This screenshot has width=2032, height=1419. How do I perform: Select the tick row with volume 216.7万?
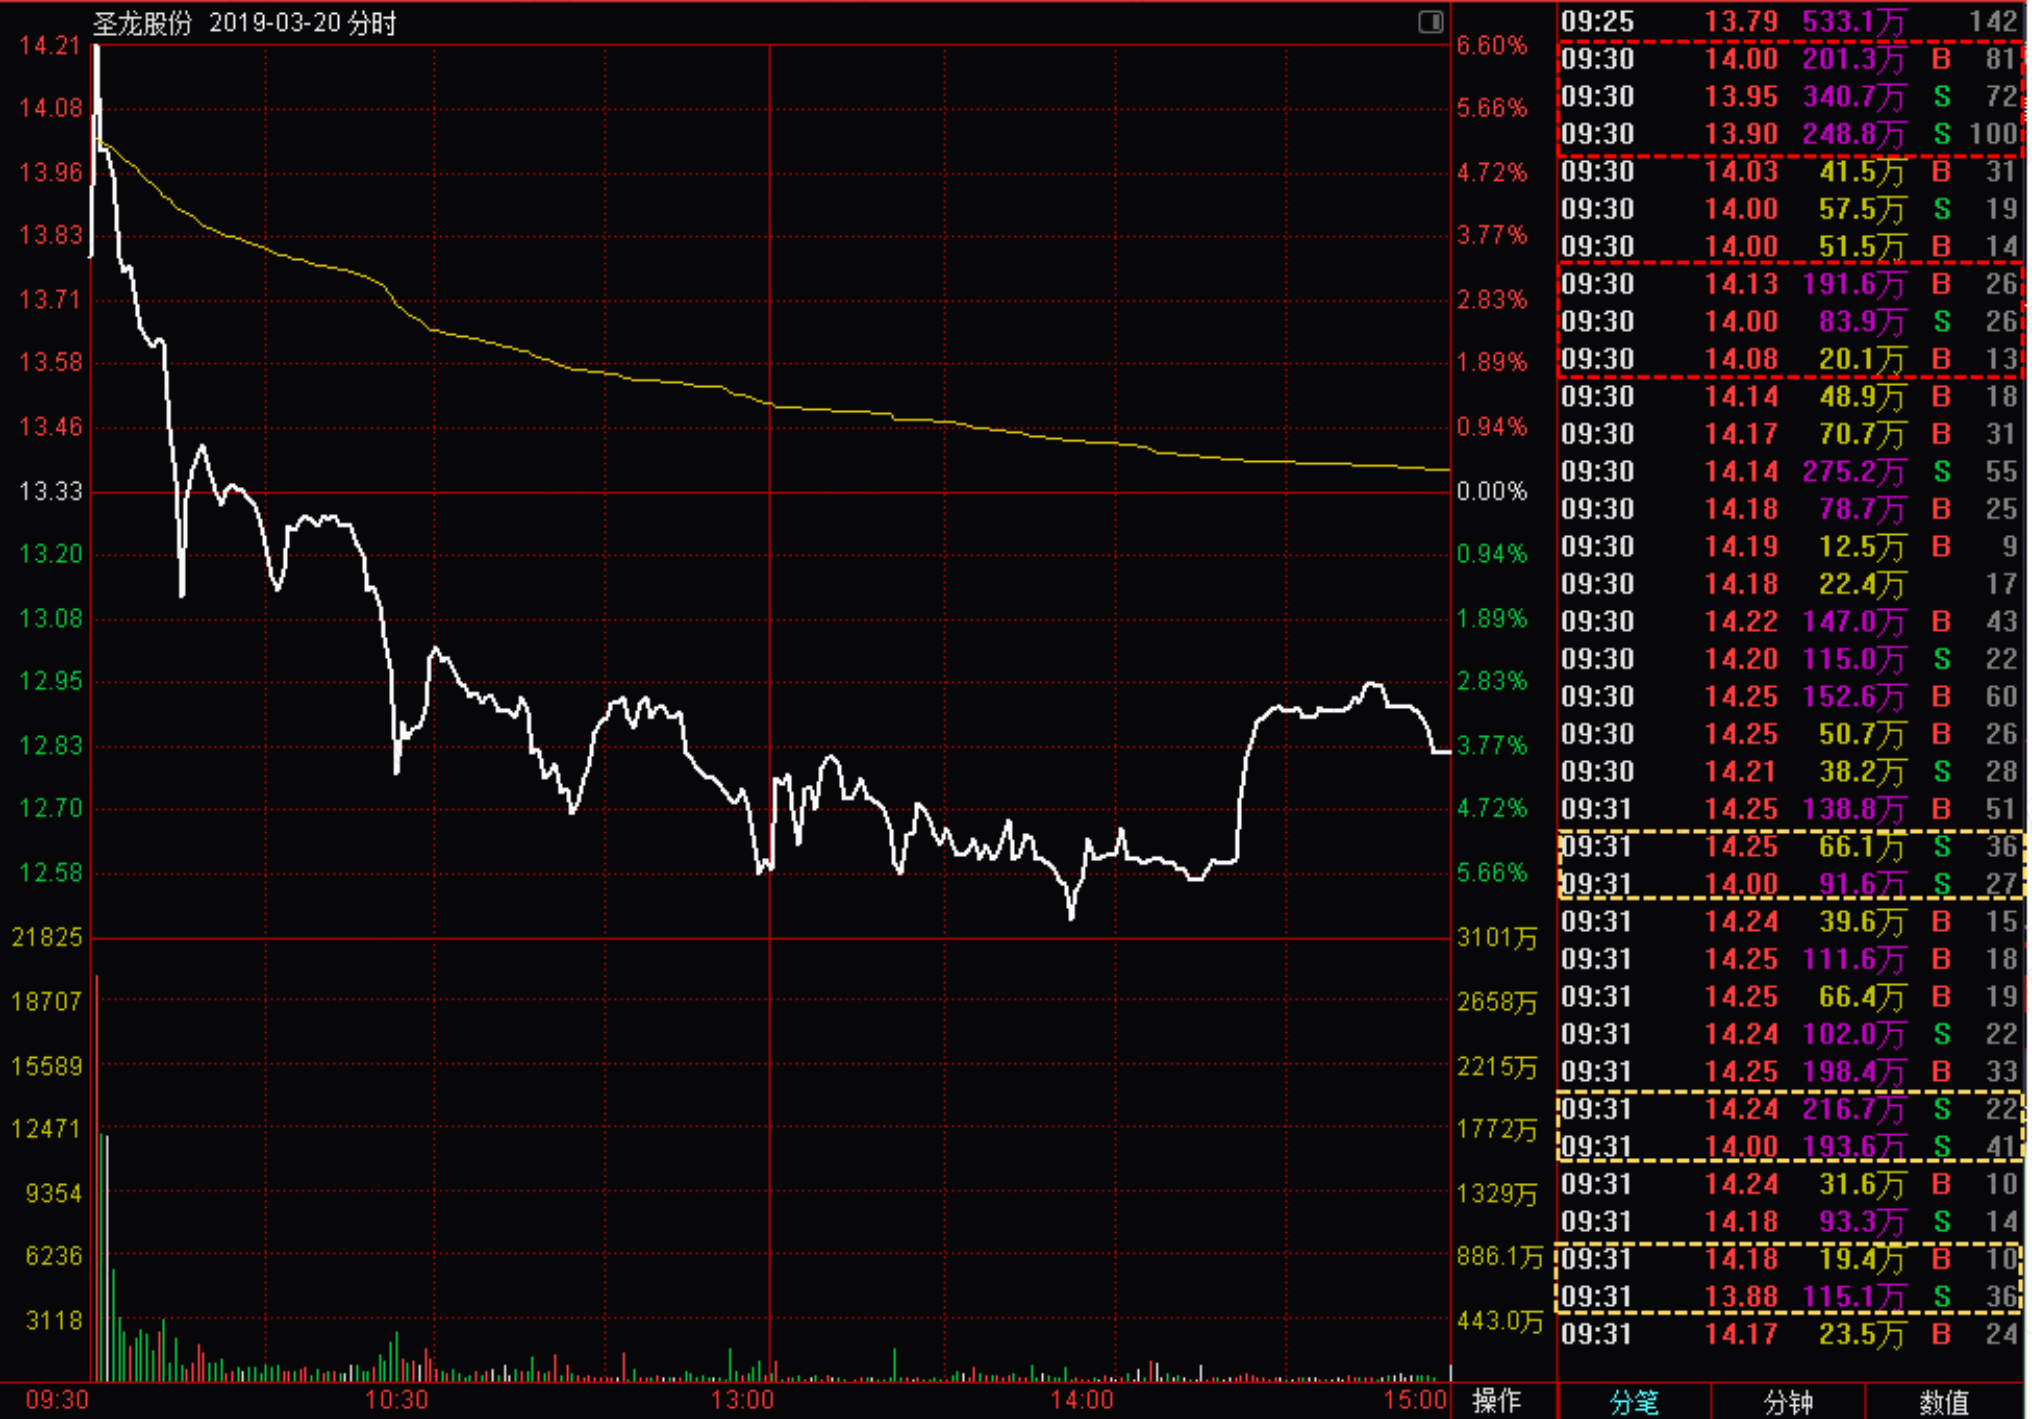[x=1790, y=1109]
